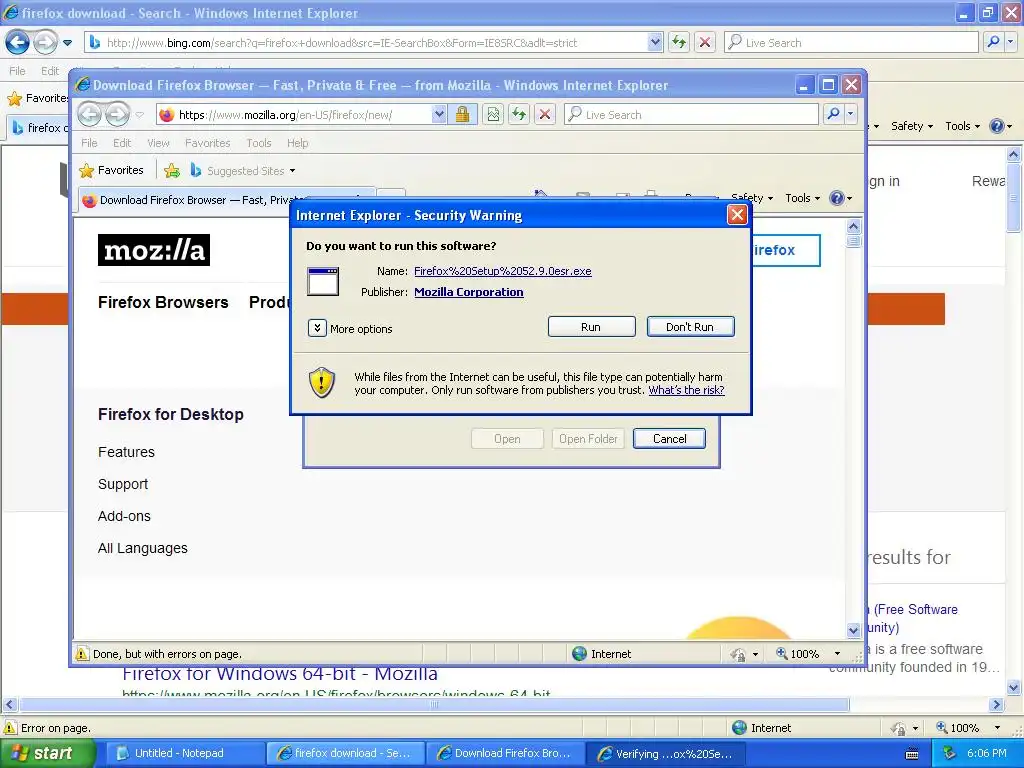Open the Mozilla Corporation publisher link
This screenshot has height=768, width=1024.
pos(468,292)
